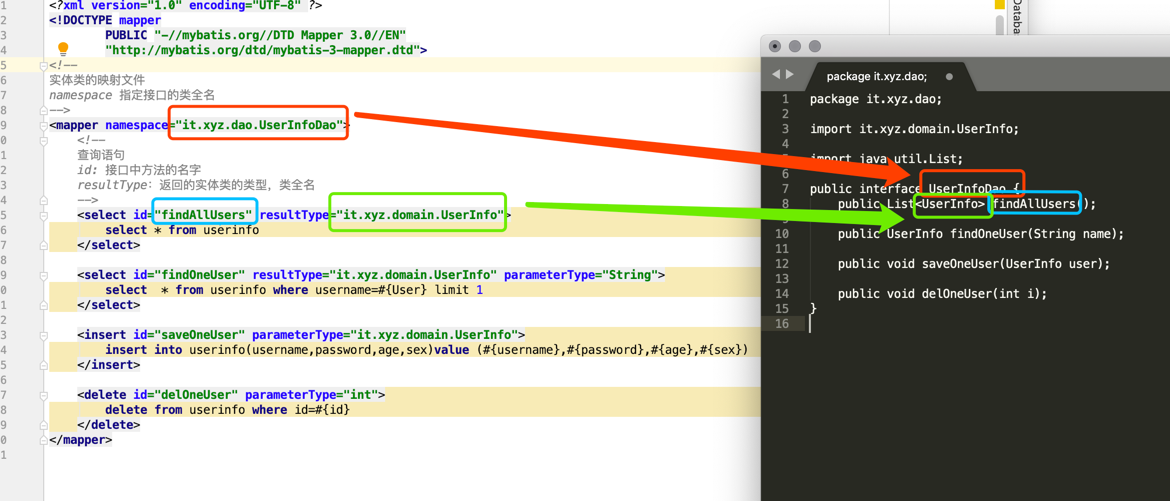Screen dimensions: 1170x501
Task: Click the yellow inspection marker above the scrollbar
Action: (999, 5)
